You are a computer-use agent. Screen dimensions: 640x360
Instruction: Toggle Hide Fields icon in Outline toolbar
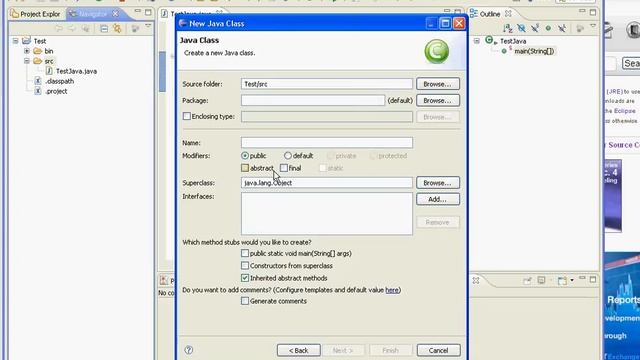[521, 28]
